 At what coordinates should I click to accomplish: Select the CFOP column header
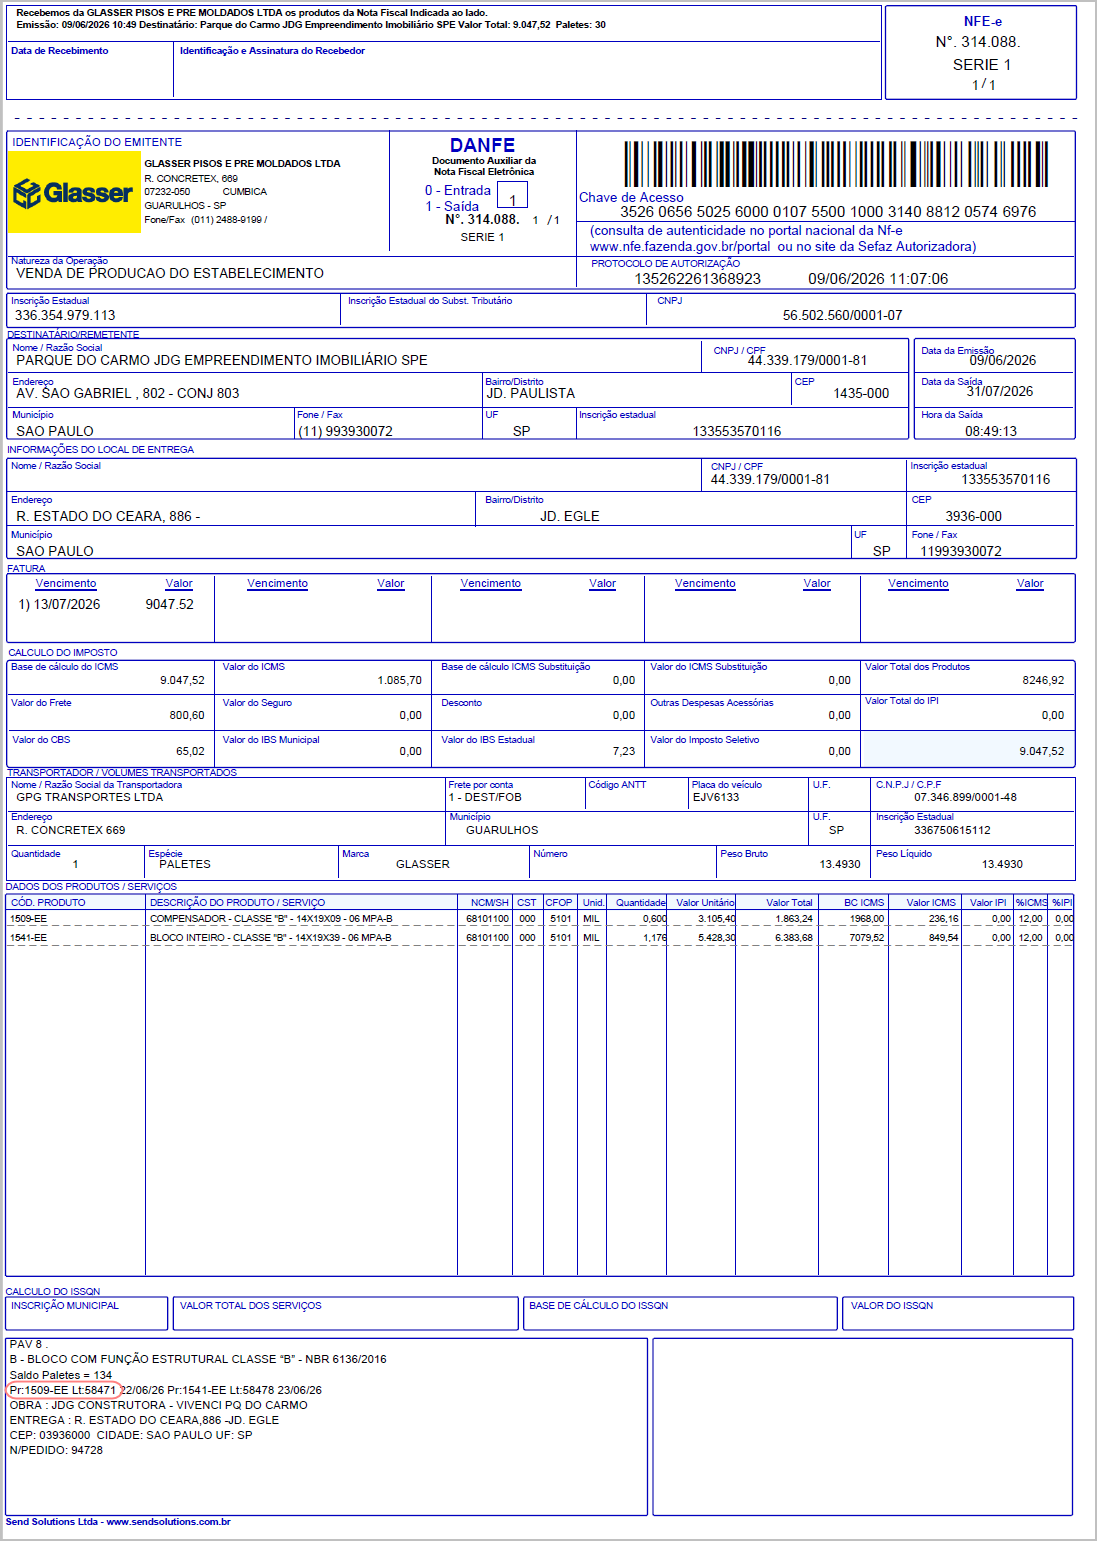point(559,902)
